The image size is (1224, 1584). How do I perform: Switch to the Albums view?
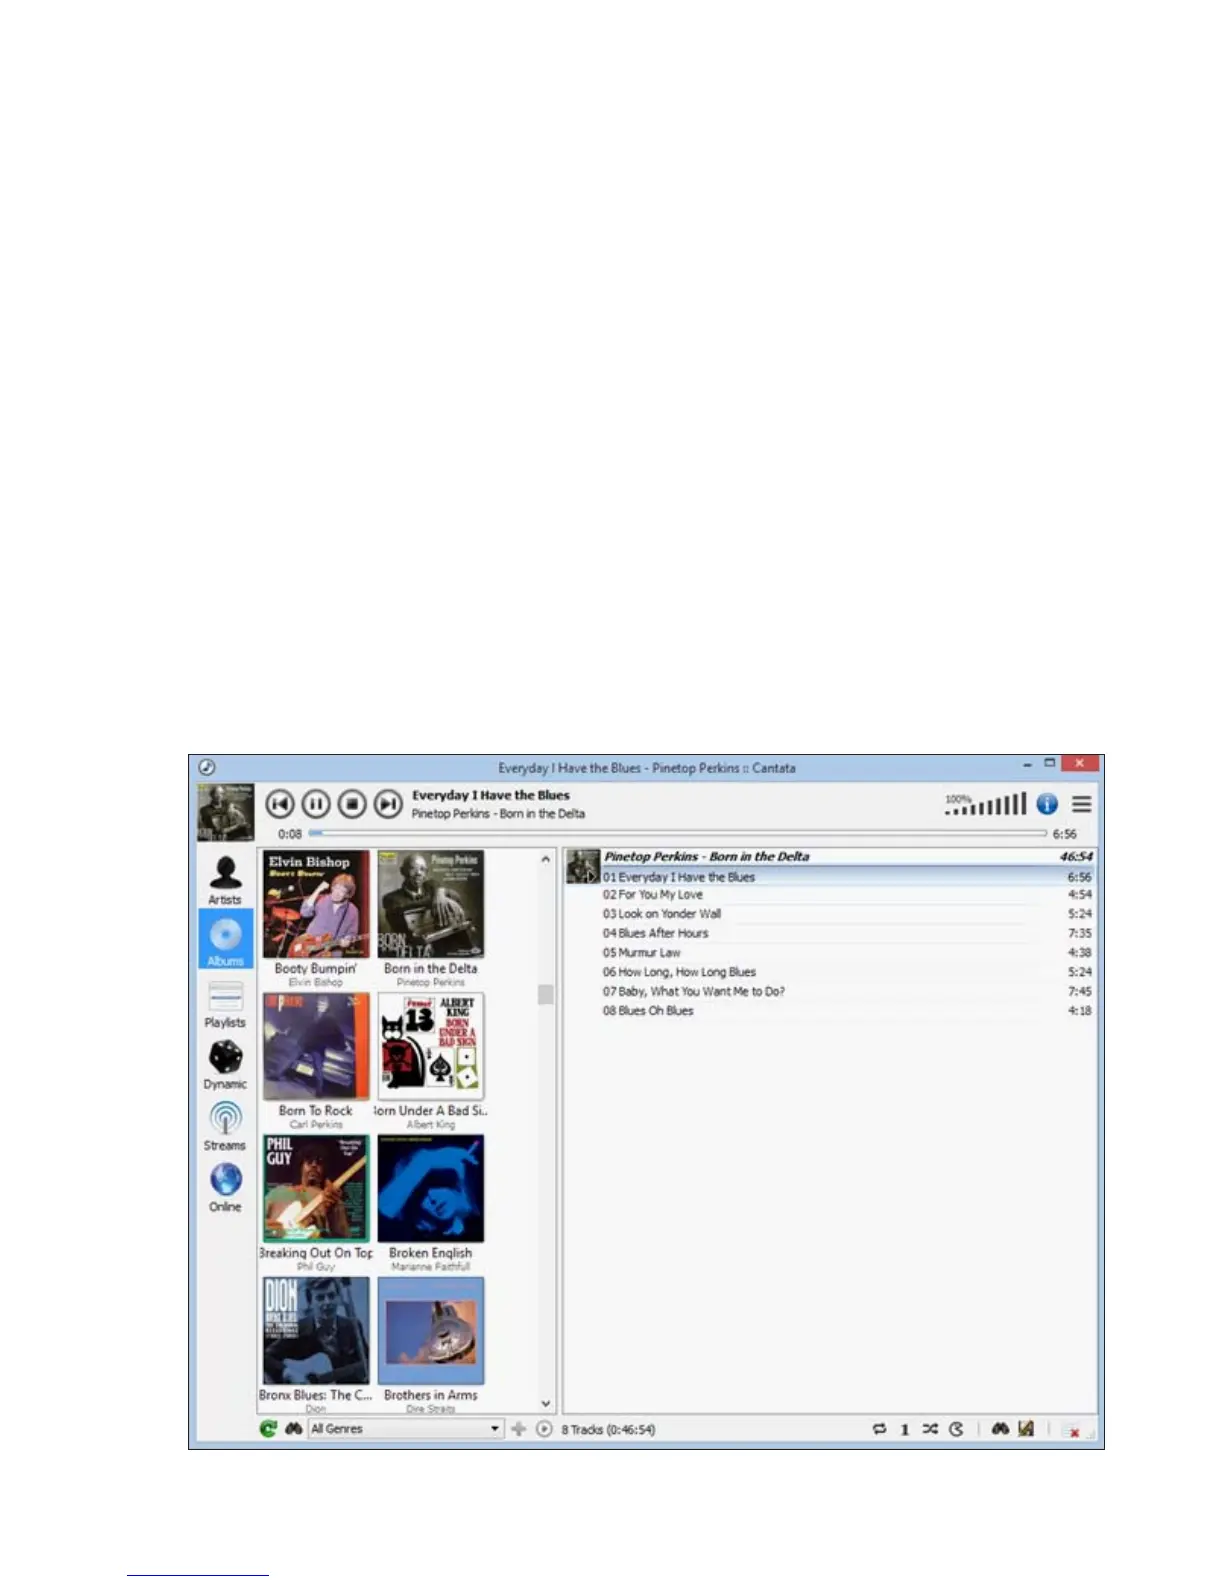click(x=226, y=940)
